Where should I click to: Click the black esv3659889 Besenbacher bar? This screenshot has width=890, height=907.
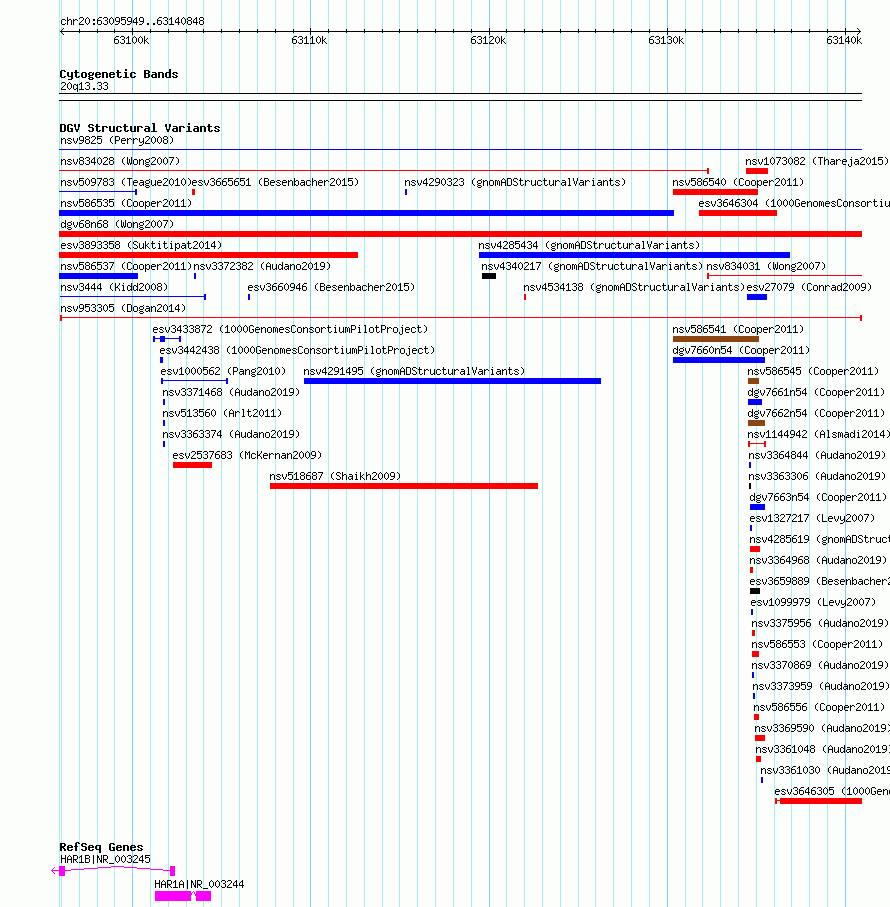755,591
